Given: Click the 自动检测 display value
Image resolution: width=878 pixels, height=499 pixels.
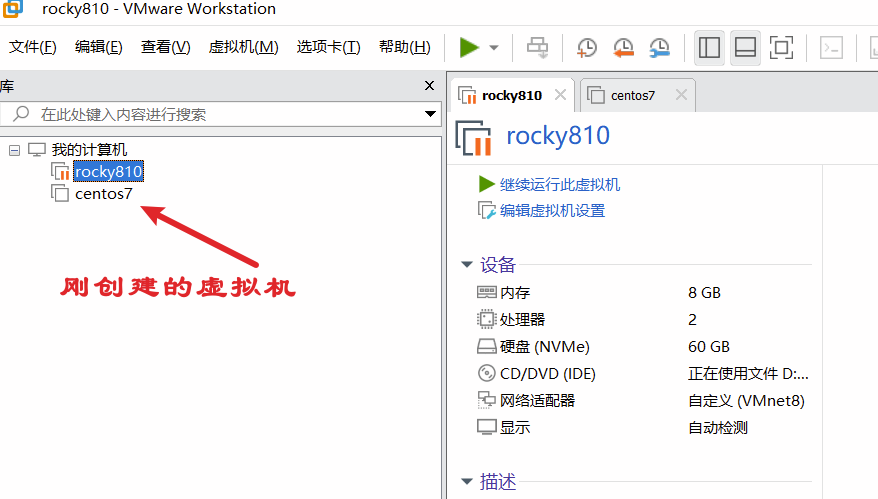Looking at the screenshot, I should (x=718, y=428).
